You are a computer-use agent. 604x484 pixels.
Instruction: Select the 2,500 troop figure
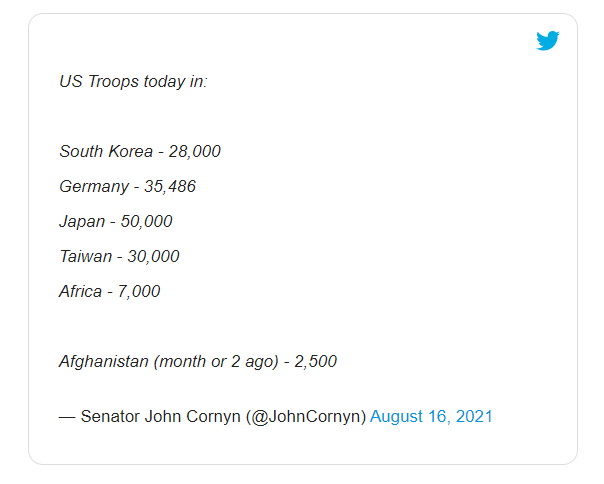(x=315, y=361)
